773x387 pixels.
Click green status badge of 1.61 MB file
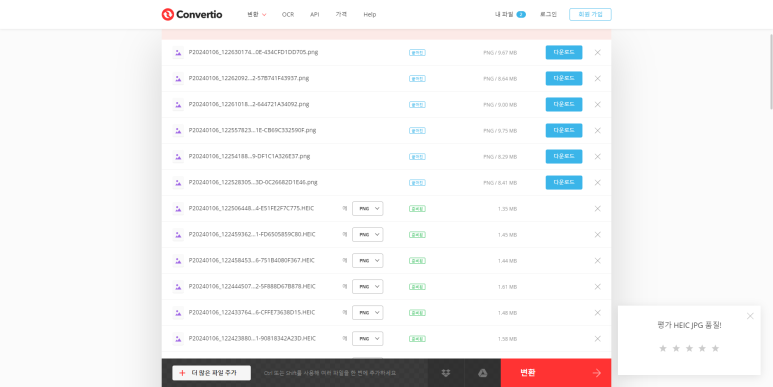(x=417, y=286)
